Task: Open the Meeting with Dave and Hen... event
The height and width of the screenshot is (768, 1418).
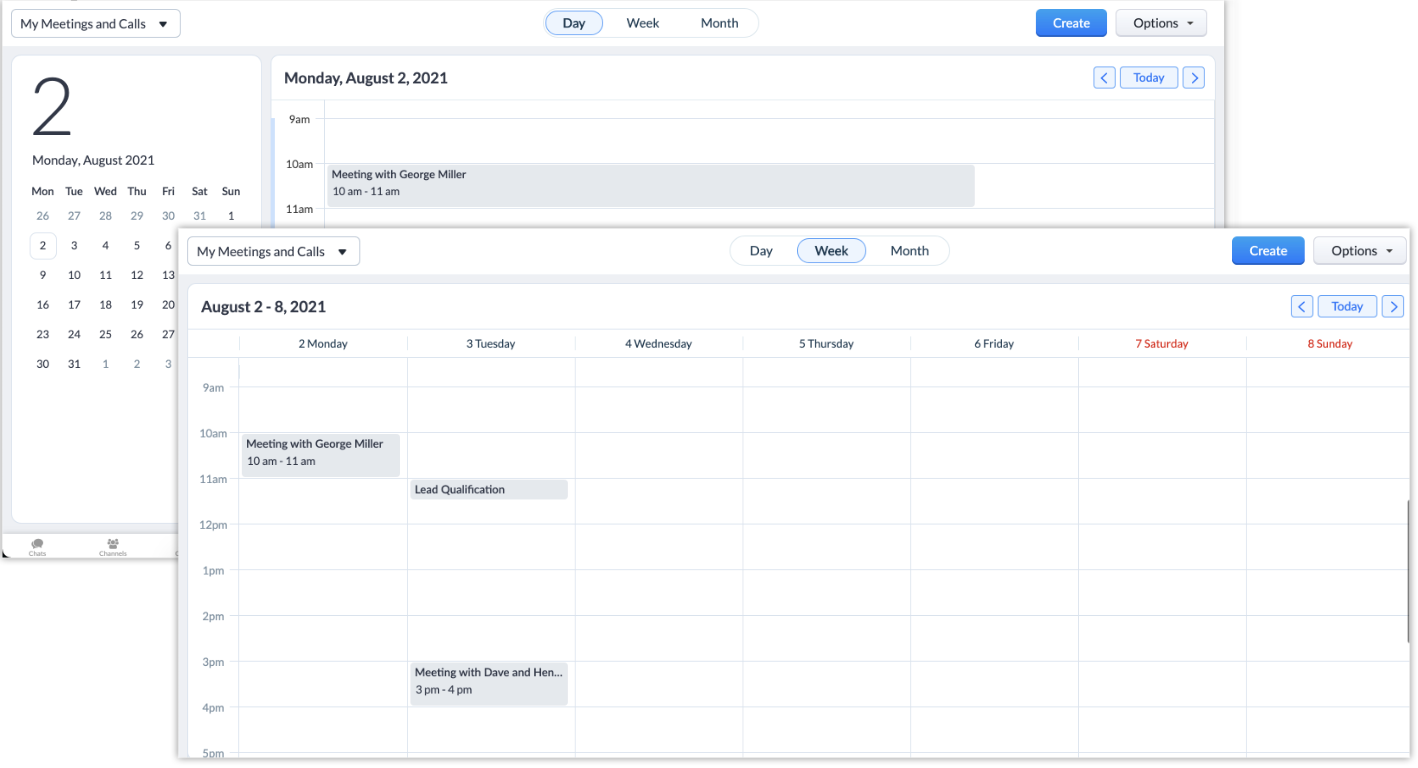Action: [x=489, y=683]
